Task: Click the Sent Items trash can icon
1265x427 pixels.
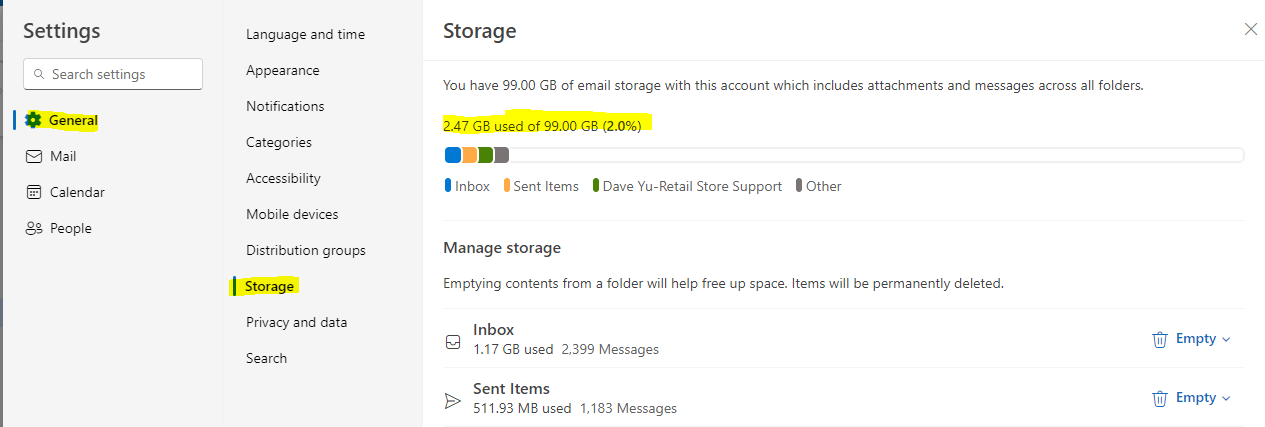Action: [x=1160, y=398]
